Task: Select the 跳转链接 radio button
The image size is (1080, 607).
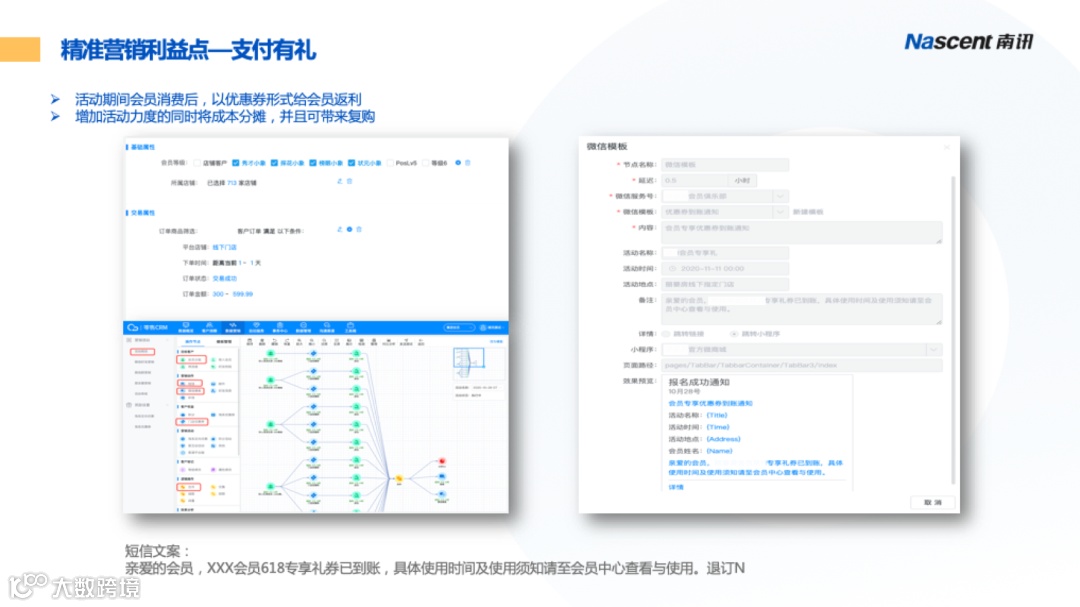Action: [666, 334]
